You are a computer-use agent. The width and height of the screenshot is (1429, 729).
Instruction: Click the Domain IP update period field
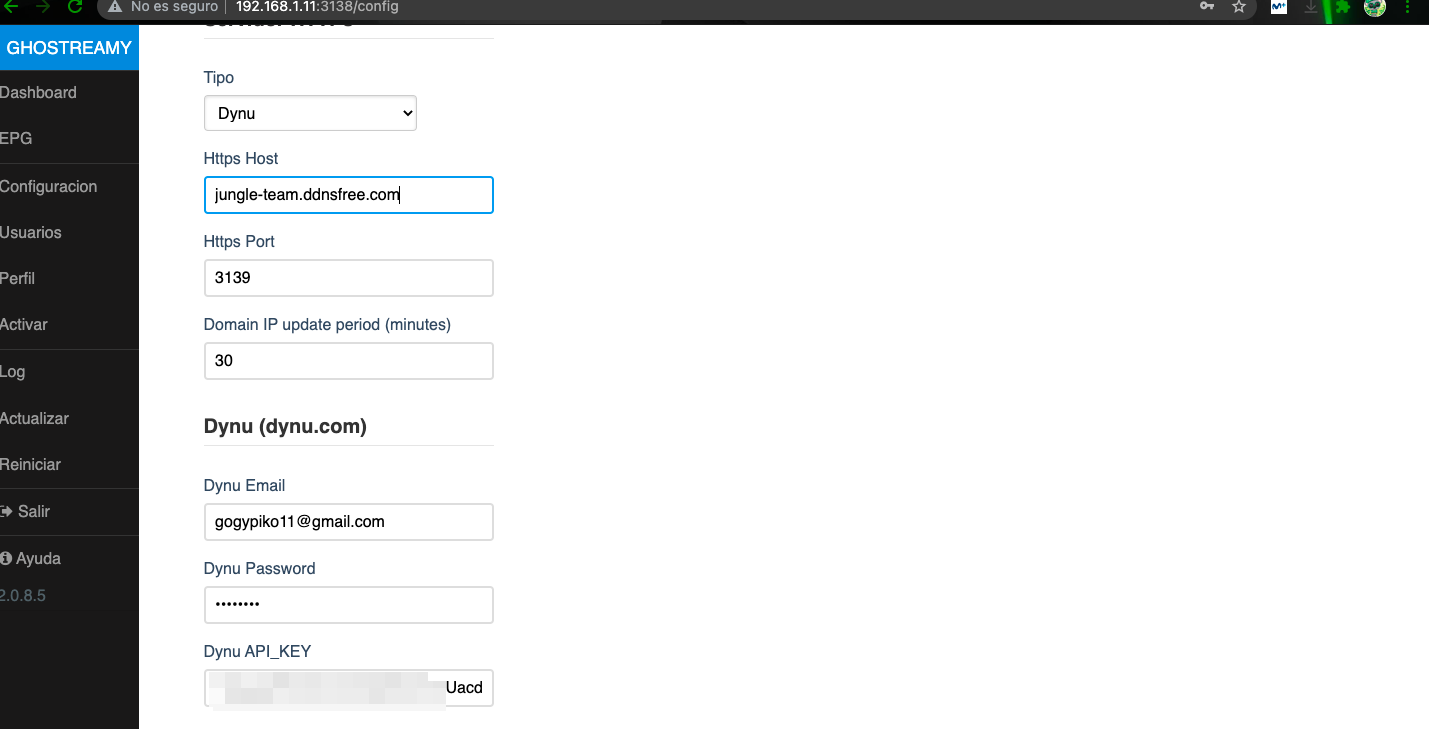pos(348,361)
